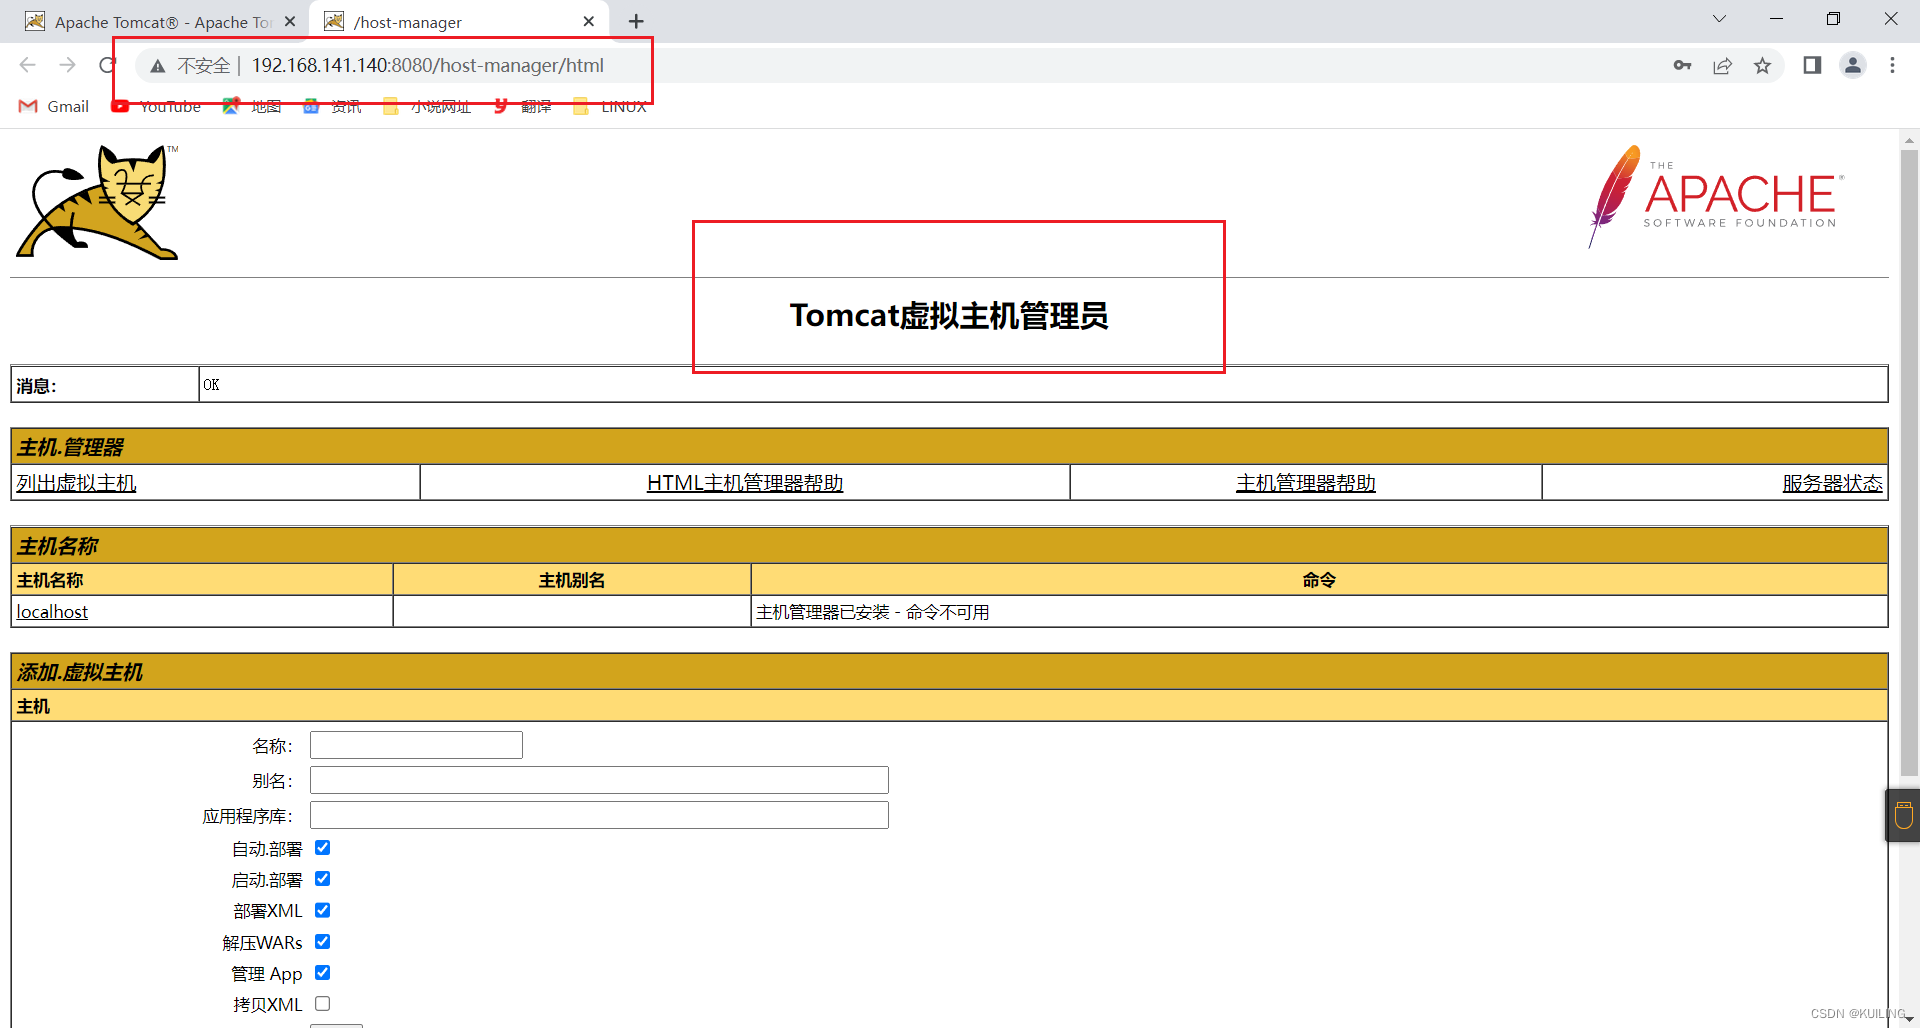1920x1028 pixels.
Task: Click the 主机管理器已安装 - 命令不可用 cell
Action: (x=1319, y=612)
